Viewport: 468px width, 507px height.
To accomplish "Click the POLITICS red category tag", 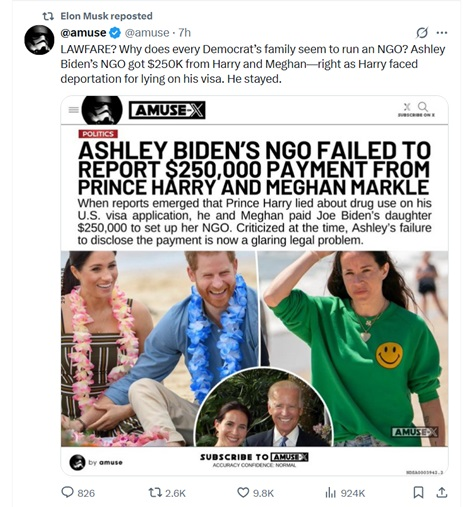I will click(x=98, y=134).
